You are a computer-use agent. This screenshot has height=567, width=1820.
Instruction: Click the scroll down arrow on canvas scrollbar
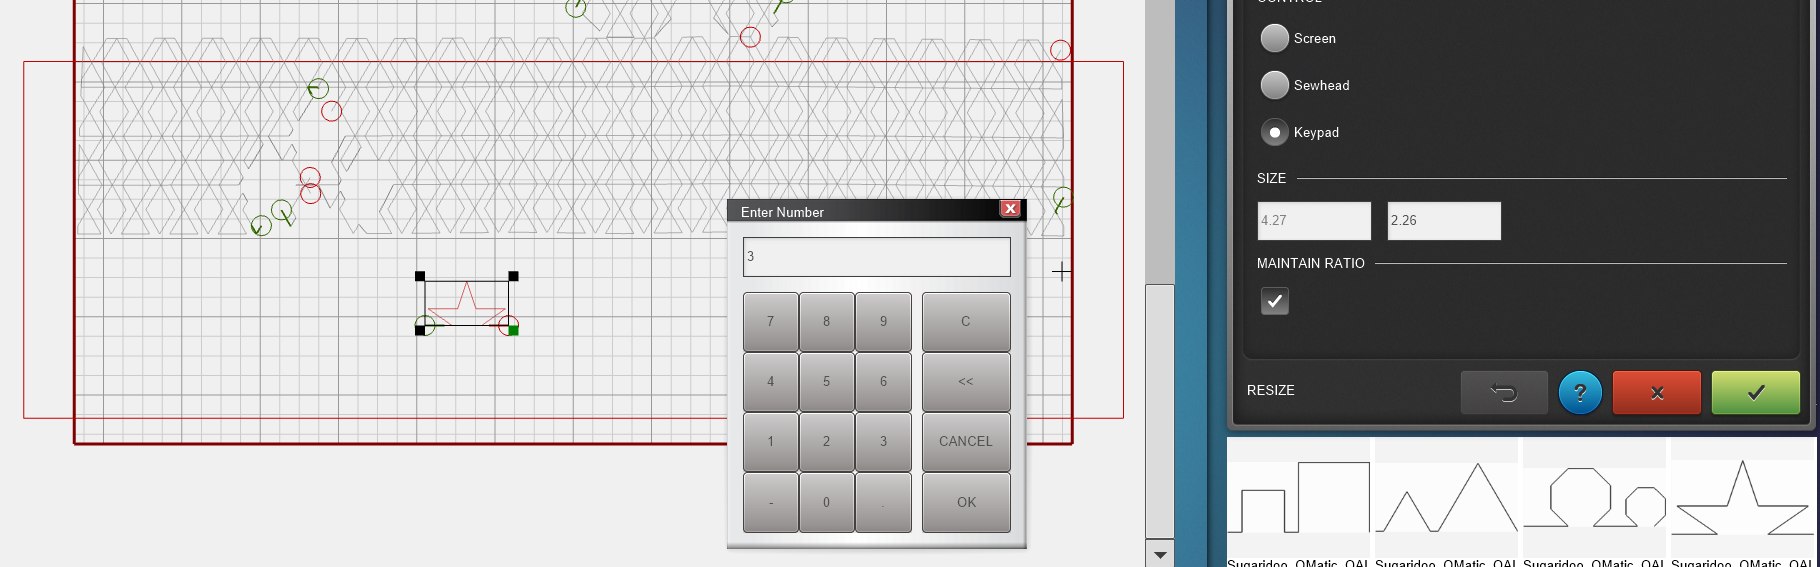[x=1160, y=554]
